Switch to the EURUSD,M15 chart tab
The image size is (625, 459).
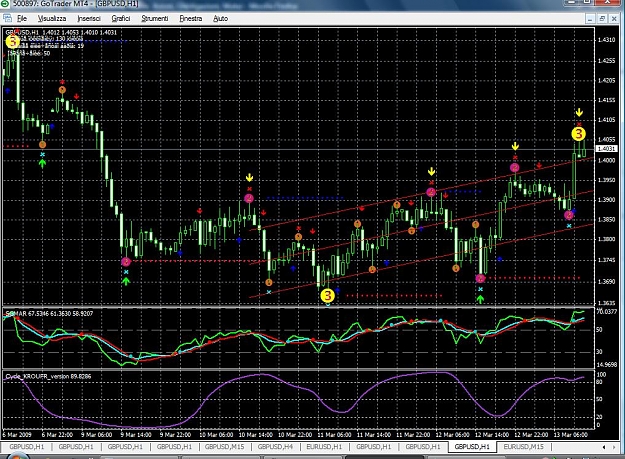tap(523, 447)
